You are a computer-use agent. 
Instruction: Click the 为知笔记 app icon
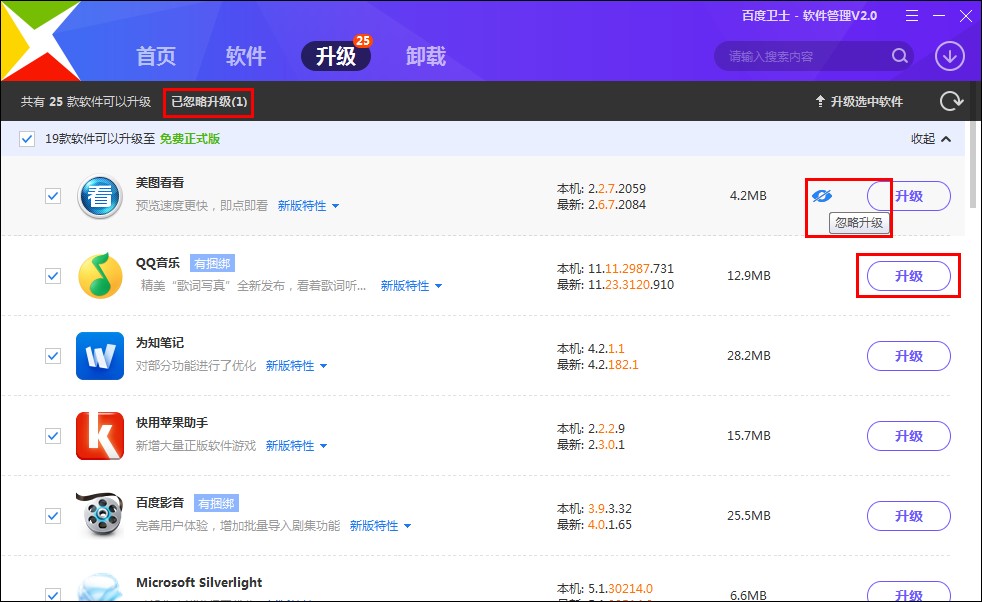click(100, 356)
